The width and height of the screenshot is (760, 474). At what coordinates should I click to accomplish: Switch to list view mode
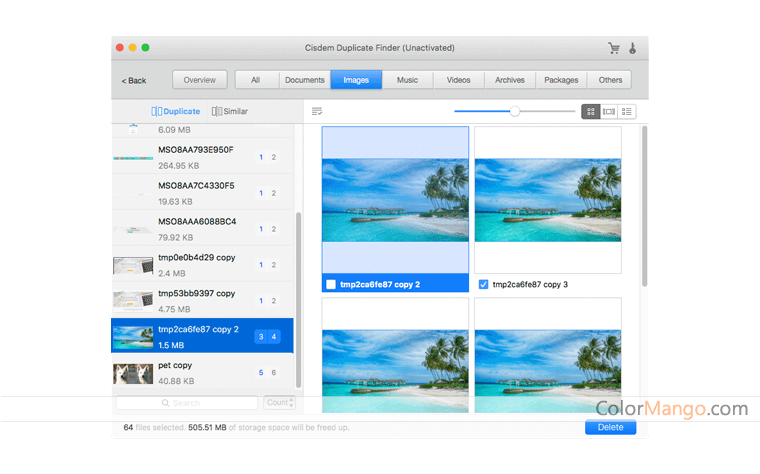click(x=627, y=112)
